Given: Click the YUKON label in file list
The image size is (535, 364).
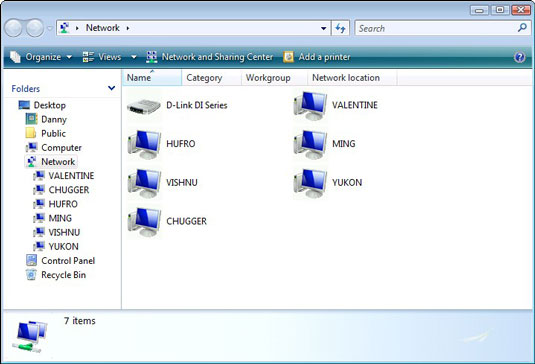Looking at the screenshot, I should 347,183.
